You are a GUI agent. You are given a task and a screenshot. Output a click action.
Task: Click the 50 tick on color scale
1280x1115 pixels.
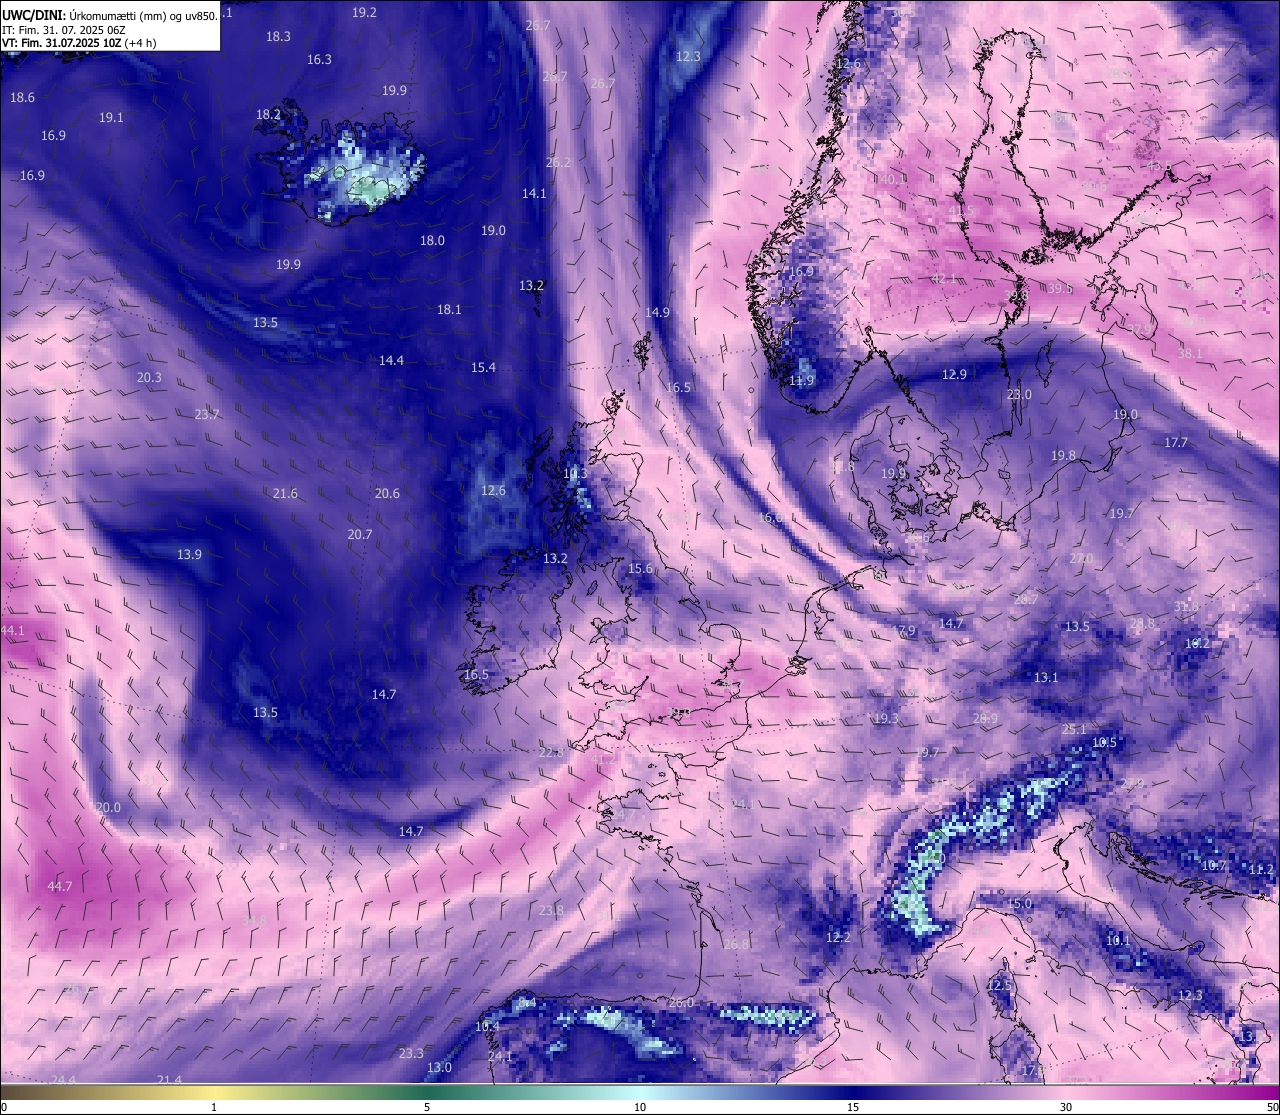pos(1271,1106)
